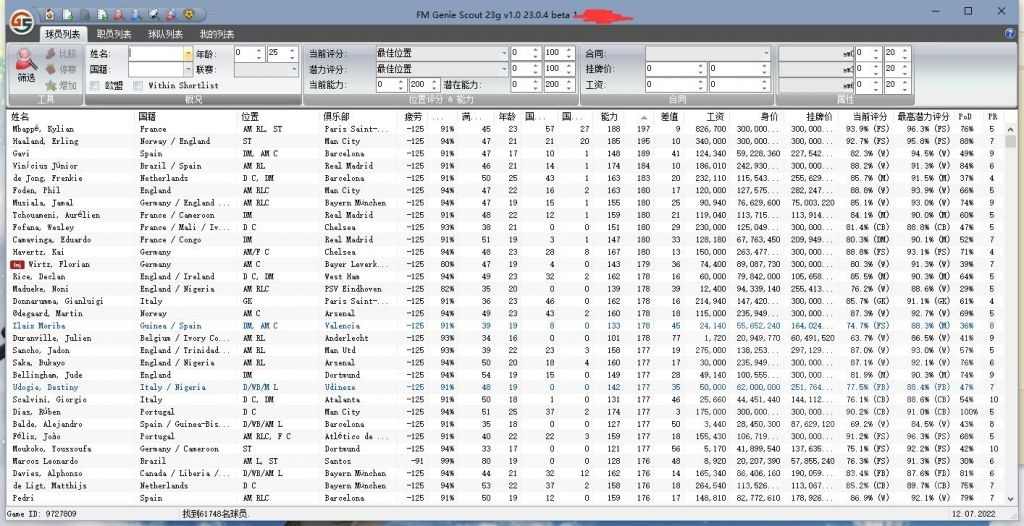This screenshot has height=526, width=1024.
Task: Expand the 合同 contract dropdown
Action: pyautogui.click(x=771, y=53)
